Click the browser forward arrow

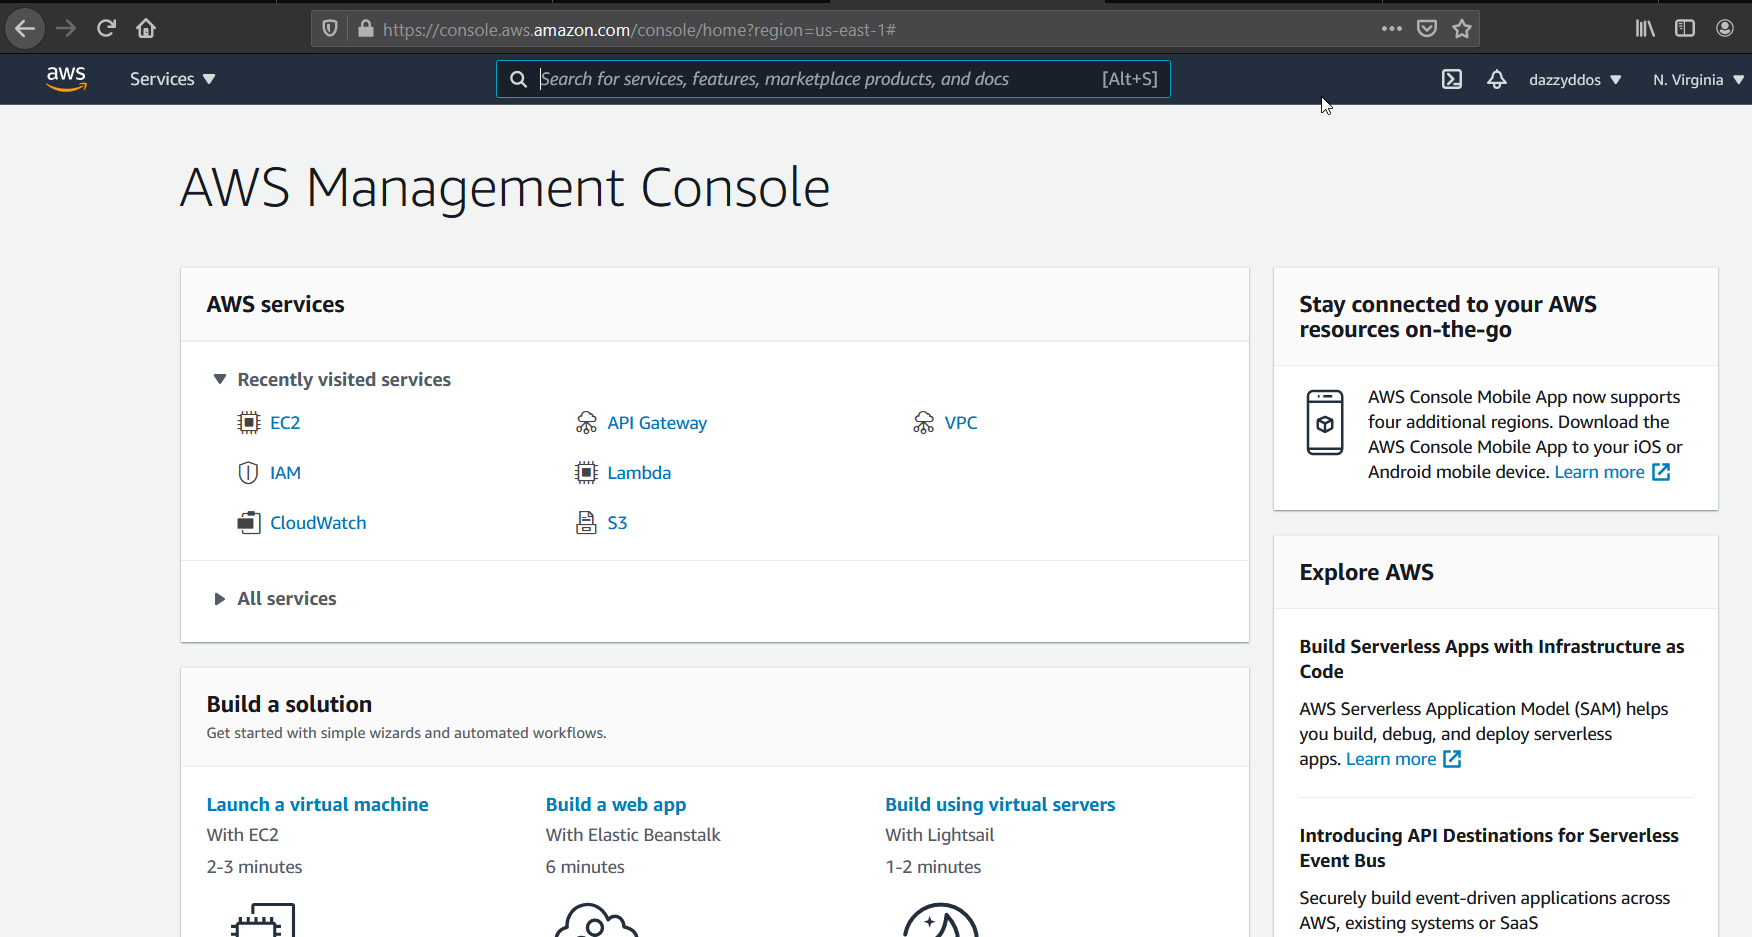tap(66, 28)
